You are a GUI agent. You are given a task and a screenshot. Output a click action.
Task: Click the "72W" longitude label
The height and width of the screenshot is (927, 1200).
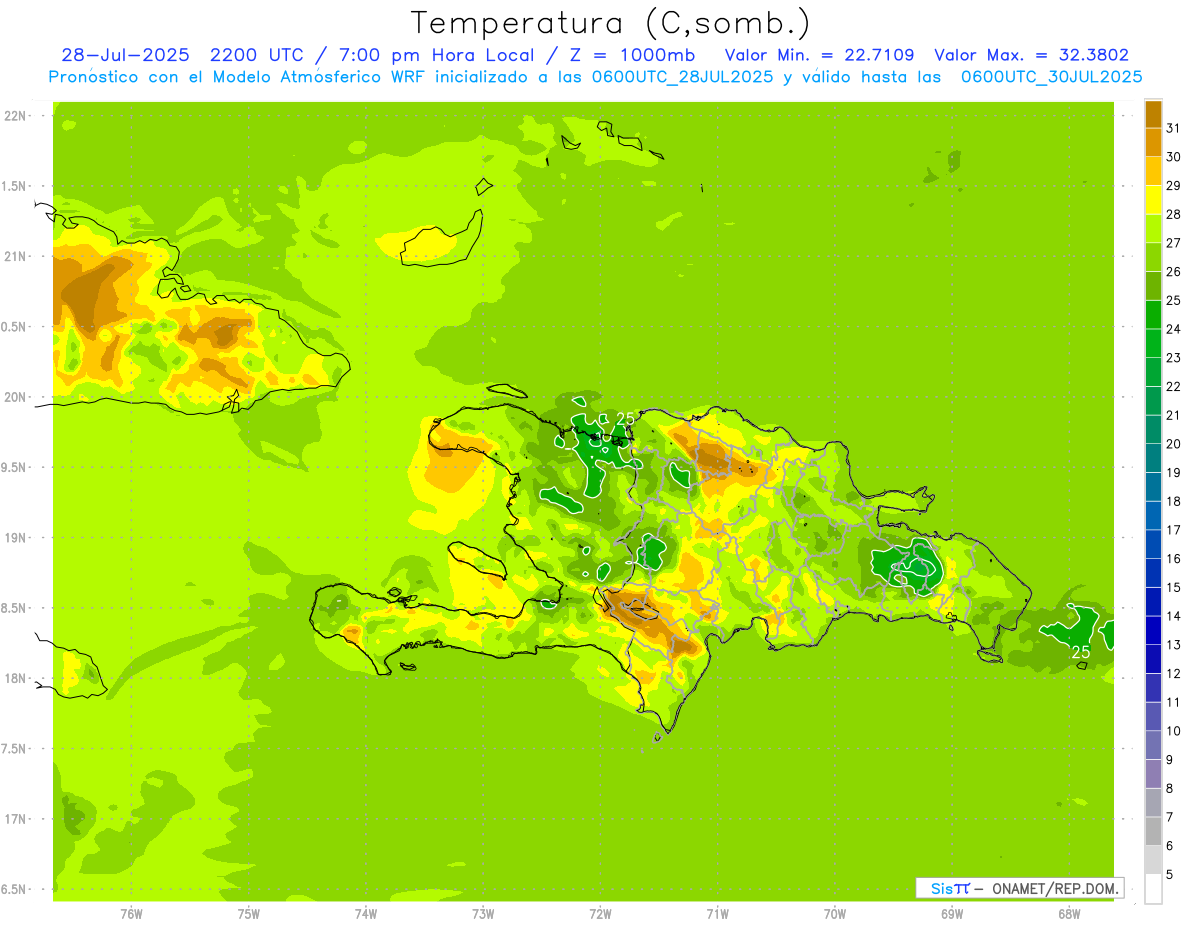[x=600, y=913]
